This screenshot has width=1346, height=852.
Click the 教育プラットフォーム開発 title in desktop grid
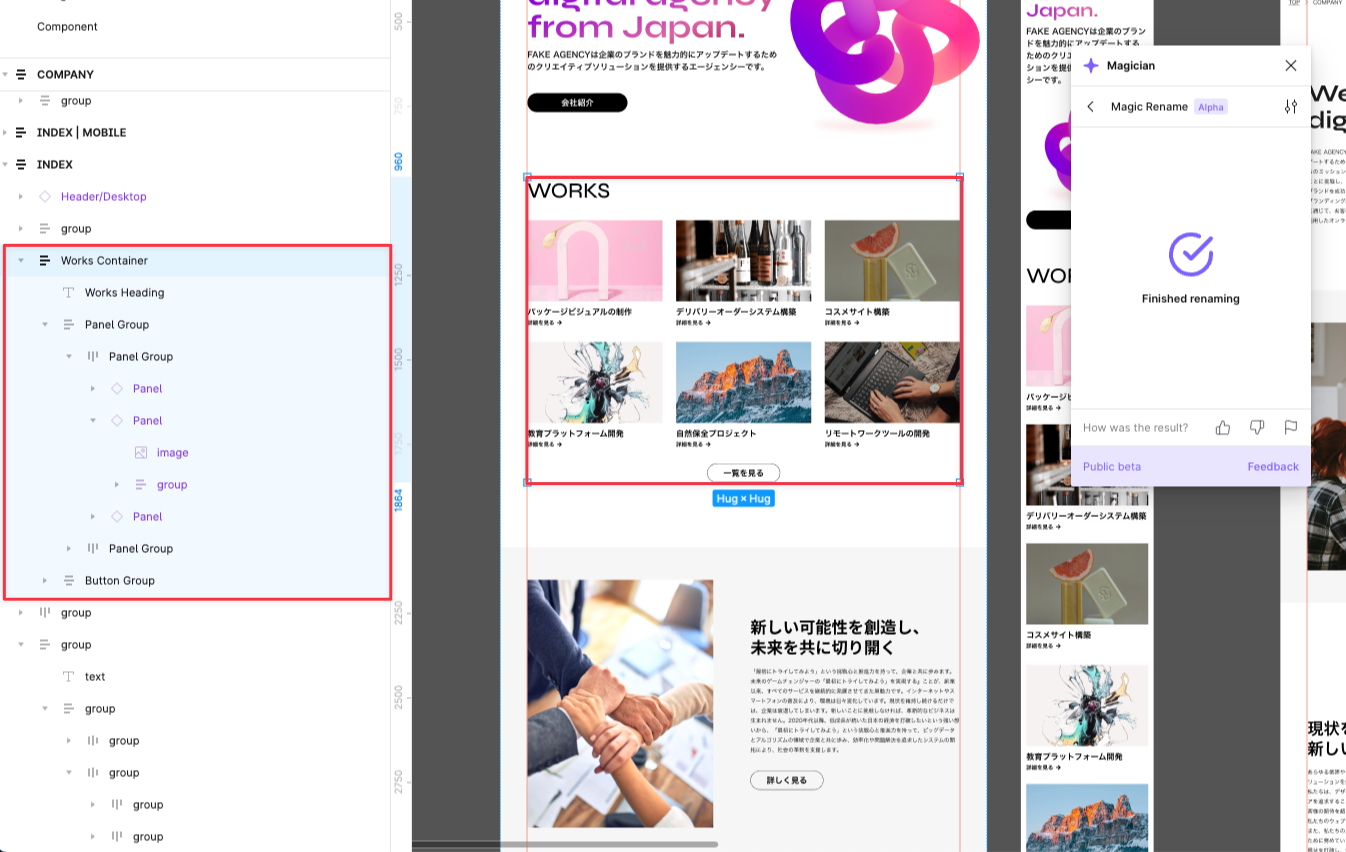pos(576,434)
